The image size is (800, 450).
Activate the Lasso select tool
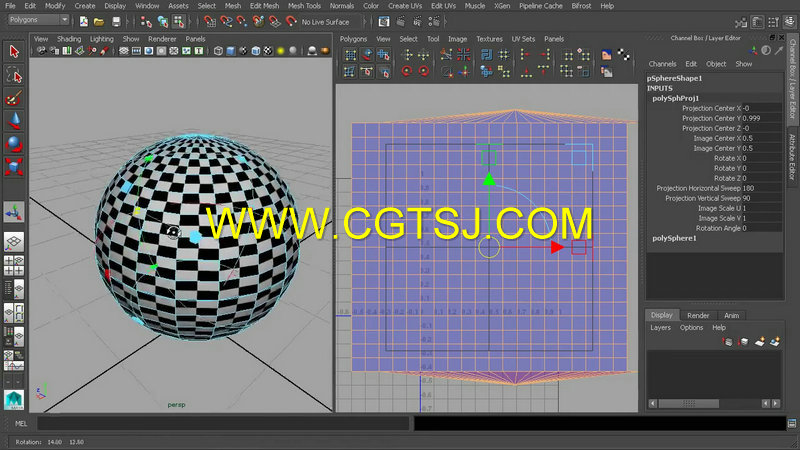pos(14,75)
